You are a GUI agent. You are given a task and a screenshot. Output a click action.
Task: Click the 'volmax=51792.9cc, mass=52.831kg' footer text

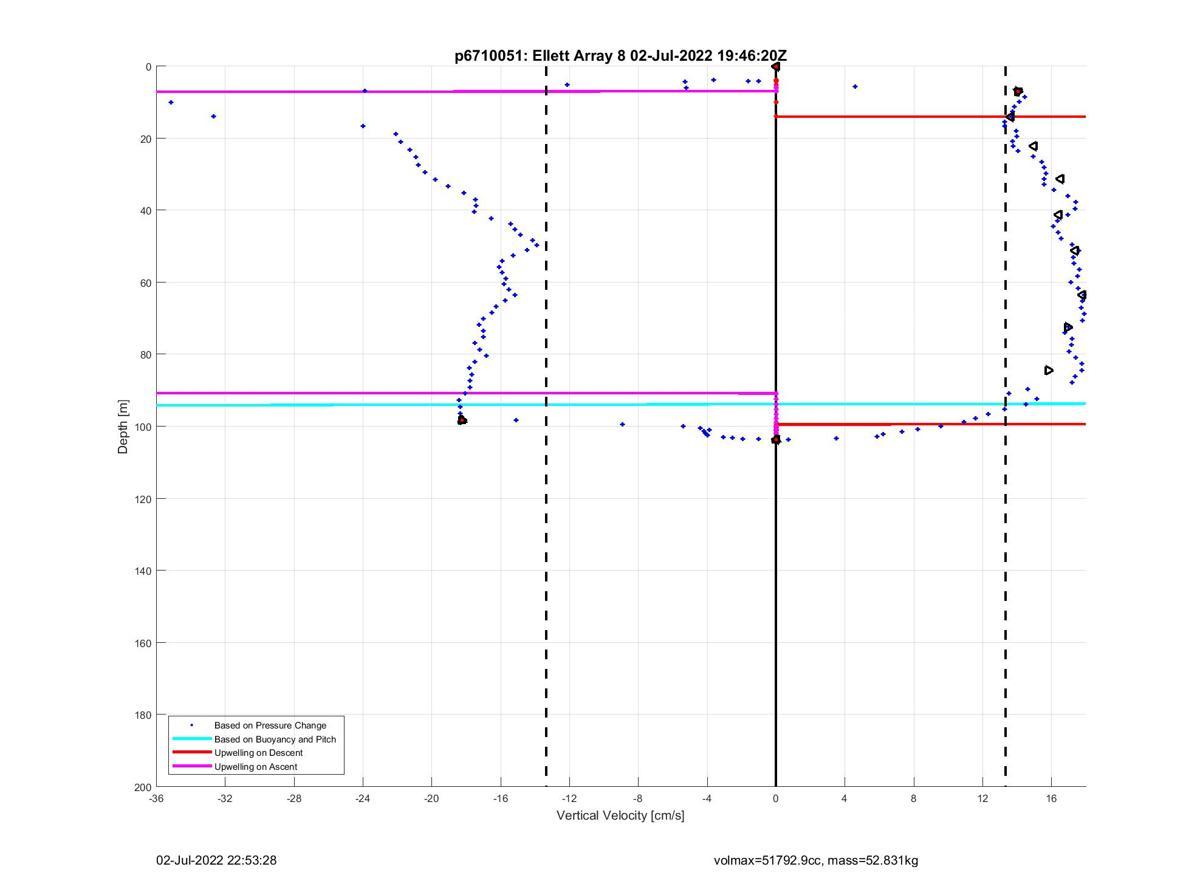pos(816,860)
